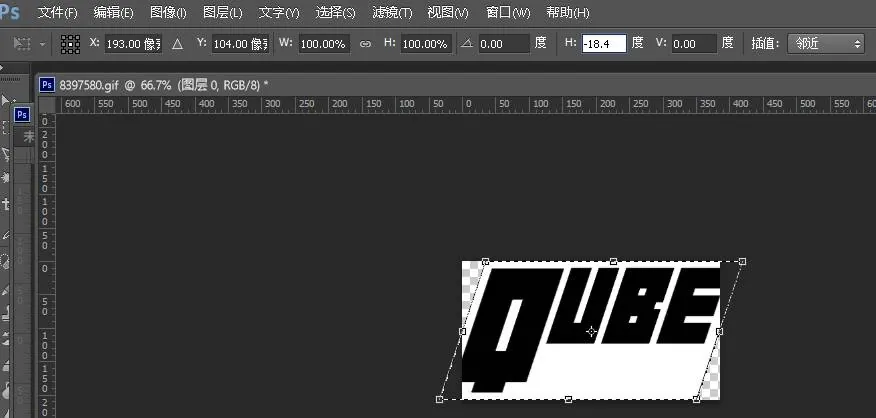Click the reference point locator grid

point(70,44)
